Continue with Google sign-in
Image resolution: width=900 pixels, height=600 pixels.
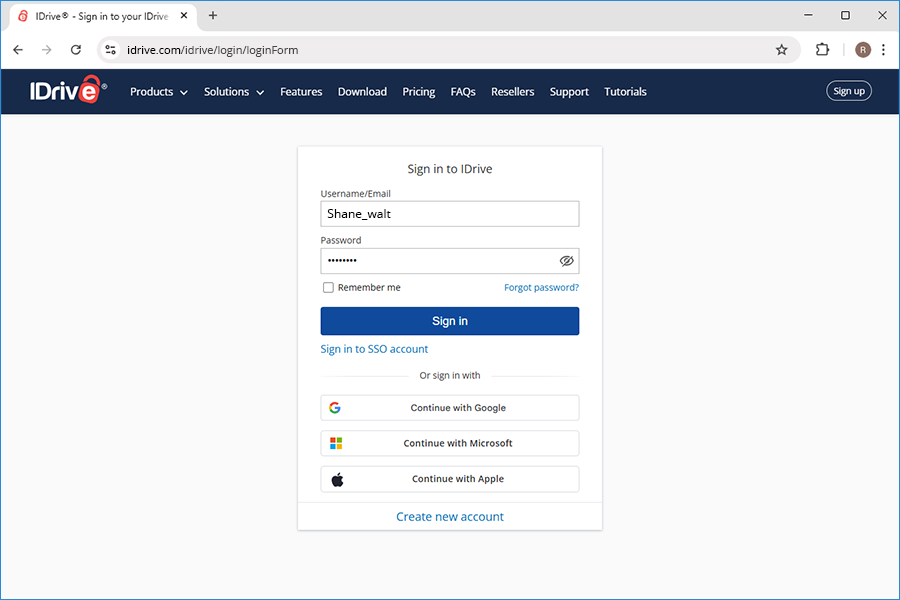click(449, 408)
